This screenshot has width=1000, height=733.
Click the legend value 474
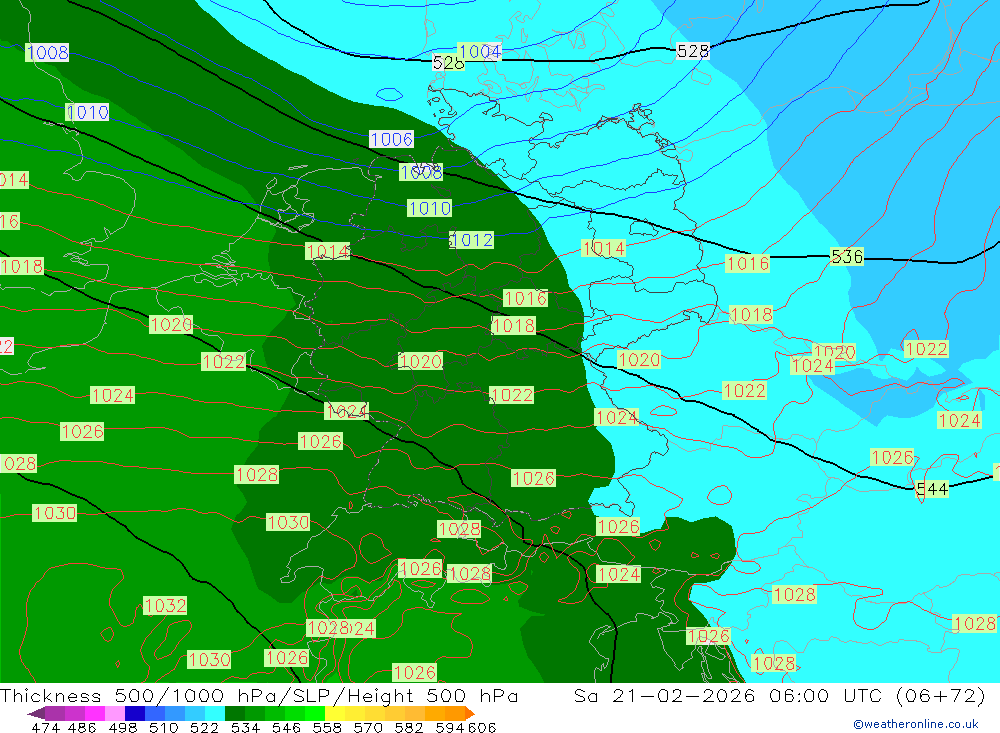pos(46,727)
